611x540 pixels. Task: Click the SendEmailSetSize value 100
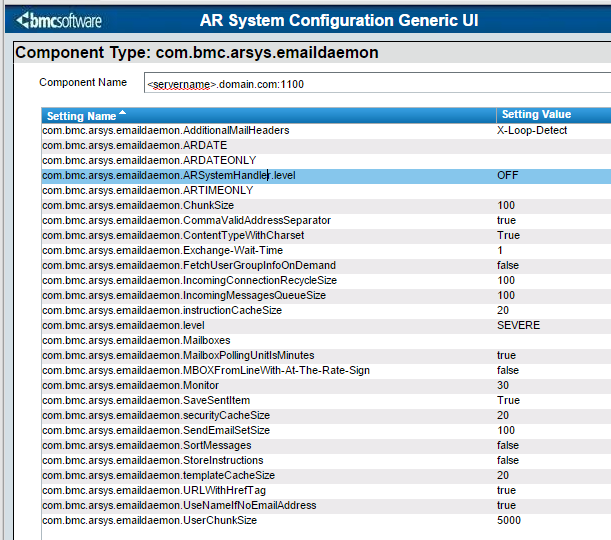pyautogui.click(x=506, y=430)
